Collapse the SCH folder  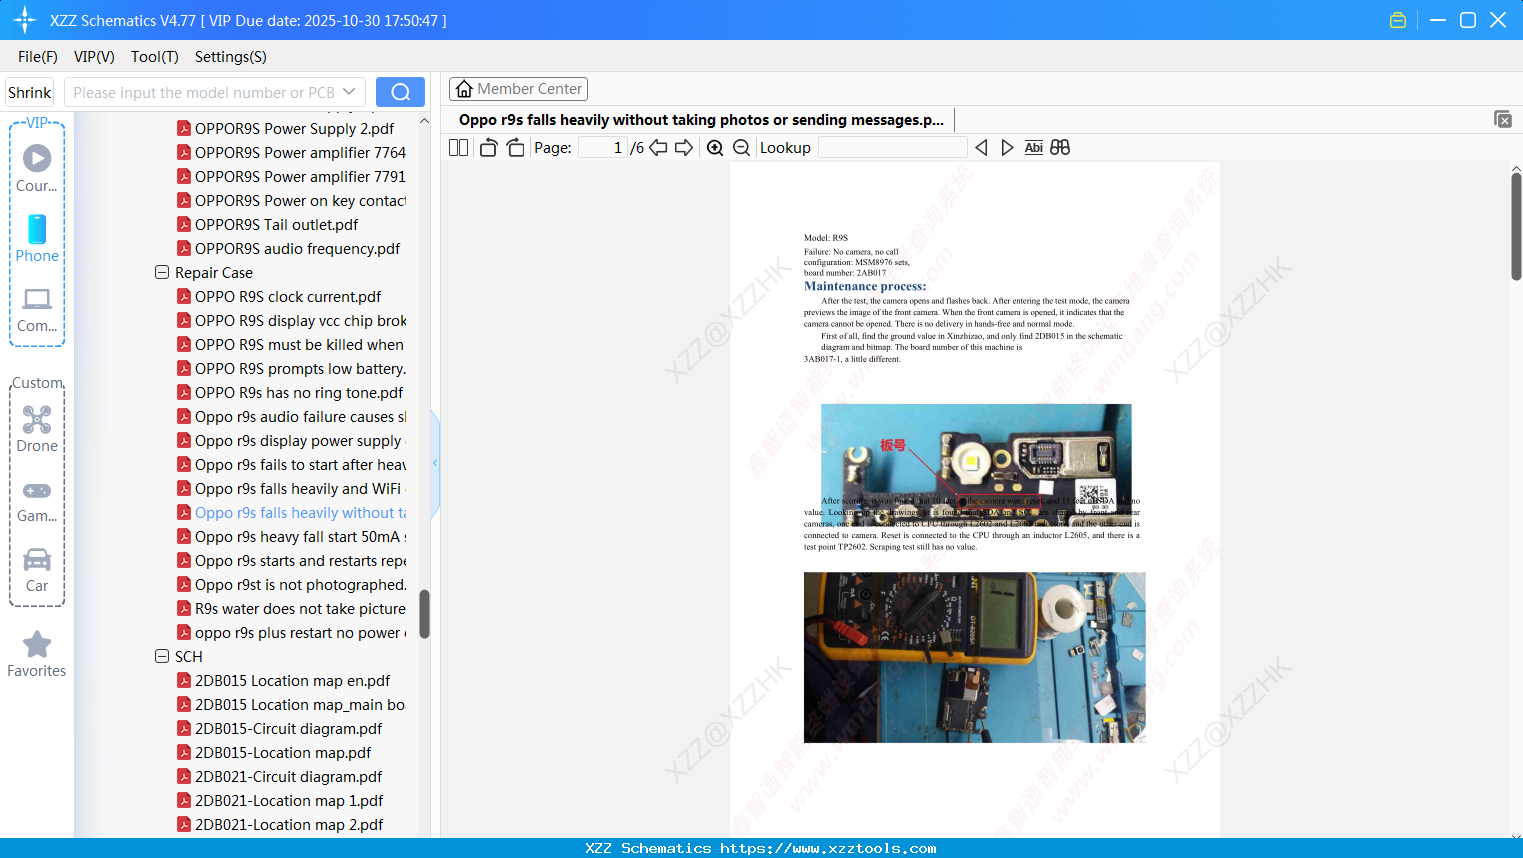pyautogui.click(x=162, y=657)
